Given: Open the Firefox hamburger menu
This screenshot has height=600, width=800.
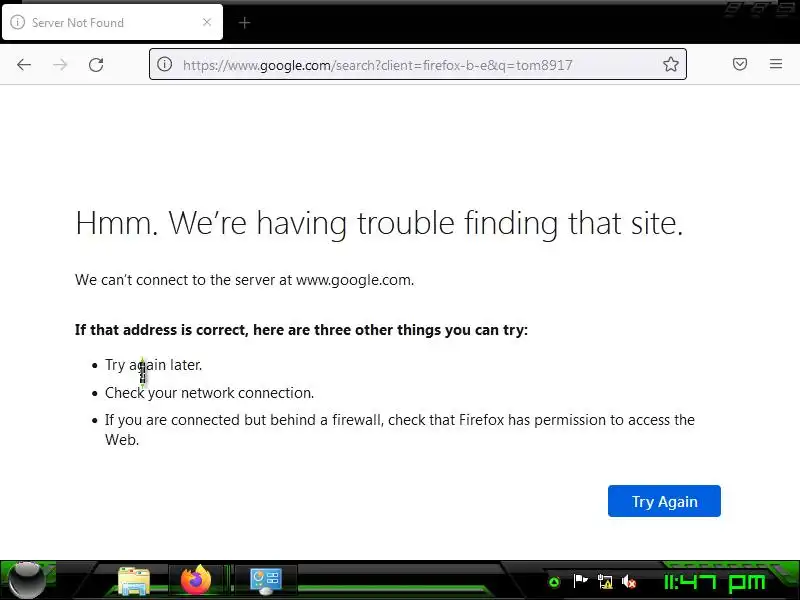Looking at the screenshot, I should (776, 64).
